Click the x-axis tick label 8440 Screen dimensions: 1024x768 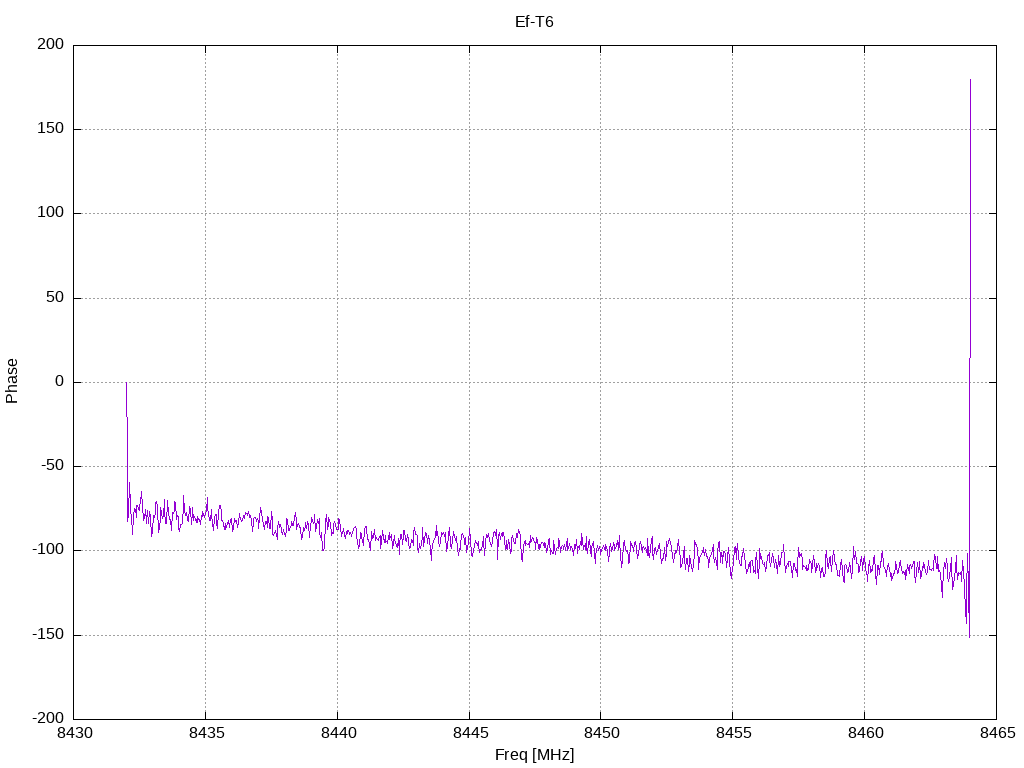tap(338, 733)
